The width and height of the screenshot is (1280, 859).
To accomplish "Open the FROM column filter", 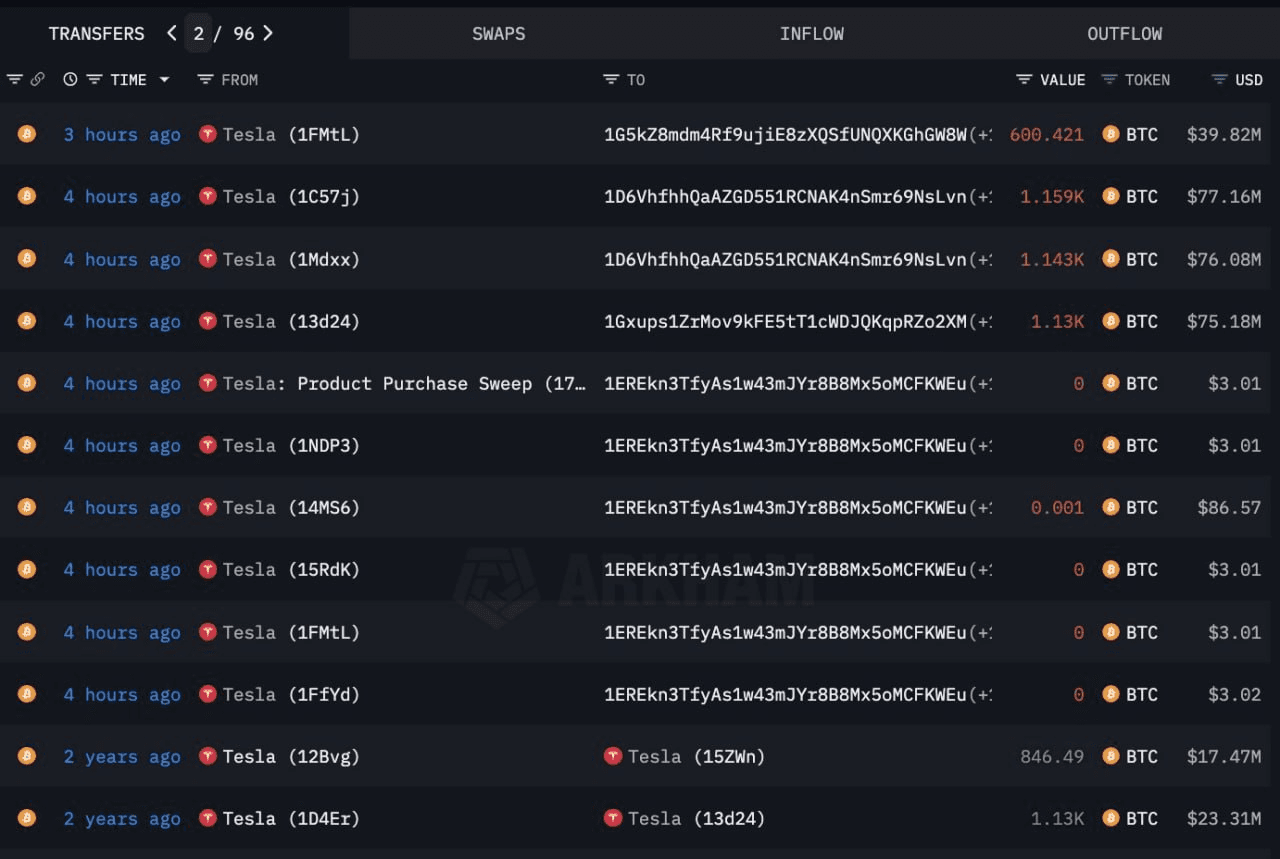I will pos(205,79).
